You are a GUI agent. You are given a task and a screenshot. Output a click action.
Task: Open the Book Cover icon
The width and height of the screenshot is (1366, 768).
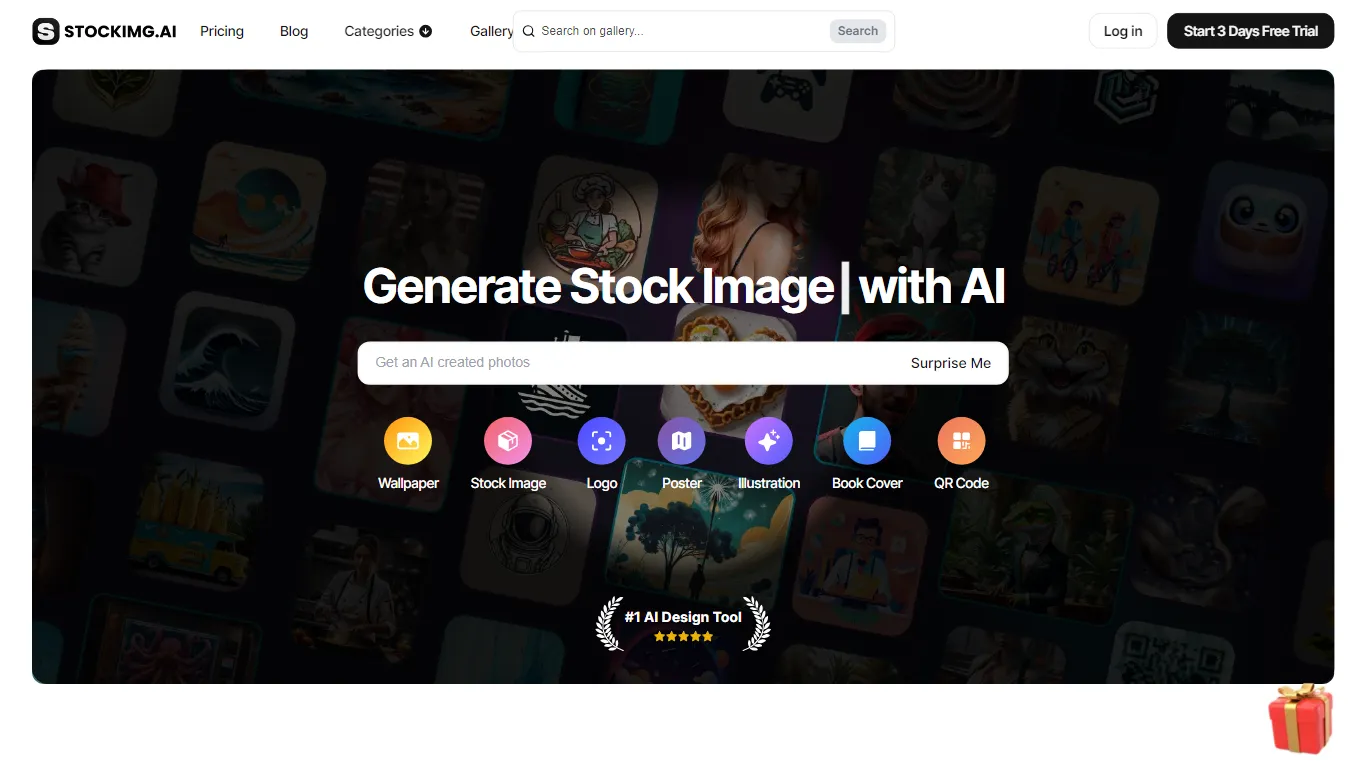[x=867, y=441]
